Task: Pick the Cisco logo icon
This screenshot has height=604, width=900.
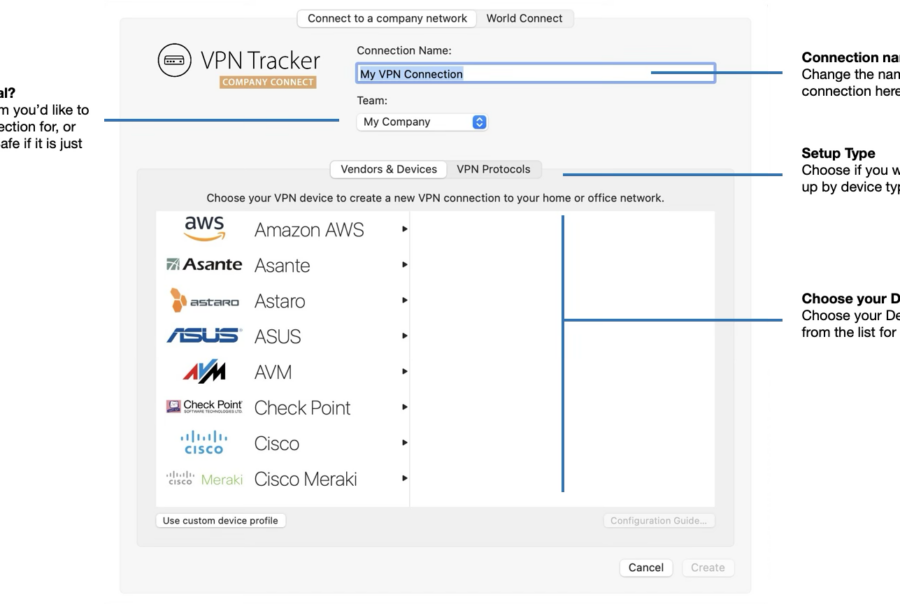Action: [204, 443]
